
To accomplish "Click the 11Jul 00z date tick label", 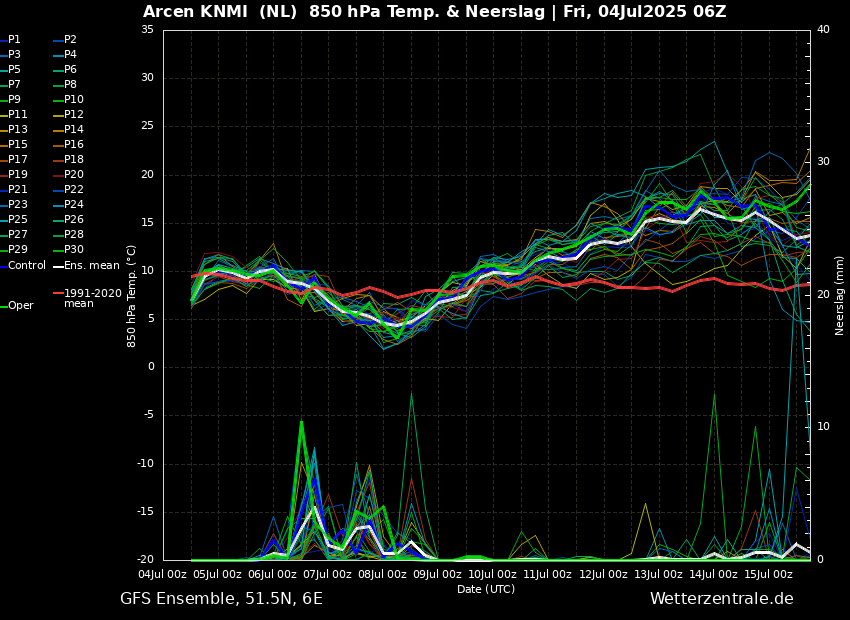I will (x=548, y=574).
